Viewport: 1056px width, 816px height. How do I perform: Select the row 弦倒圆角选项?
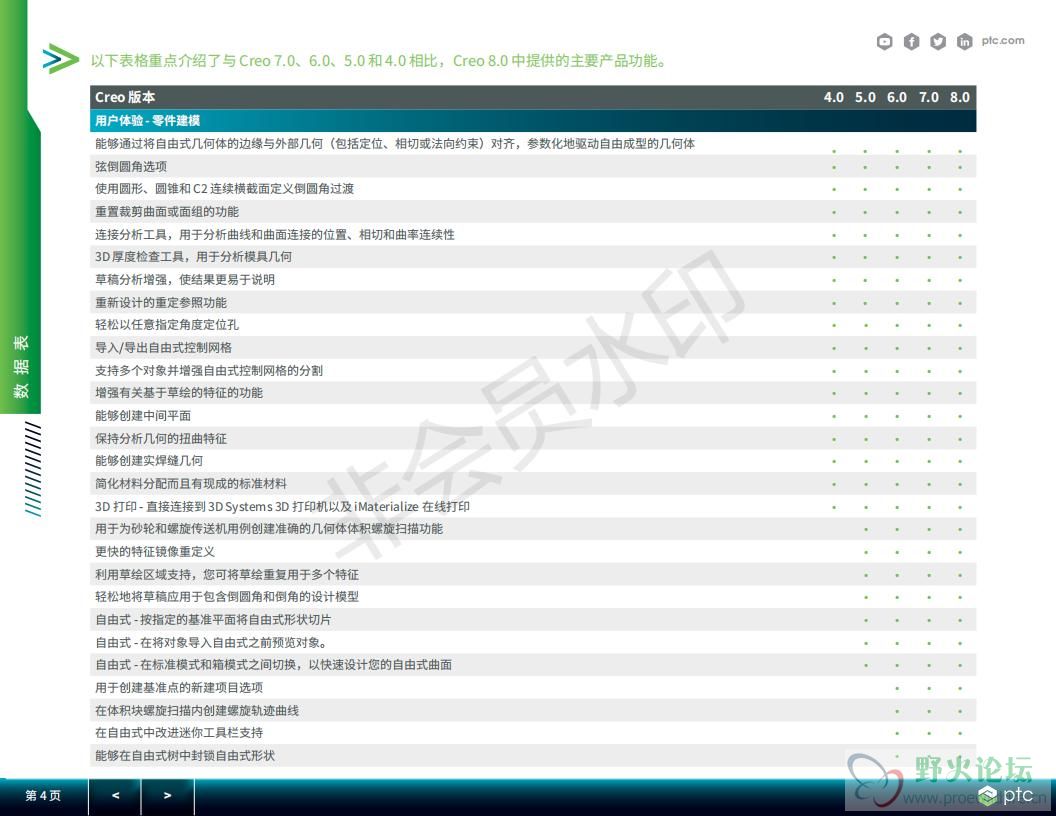coord(533,166)
